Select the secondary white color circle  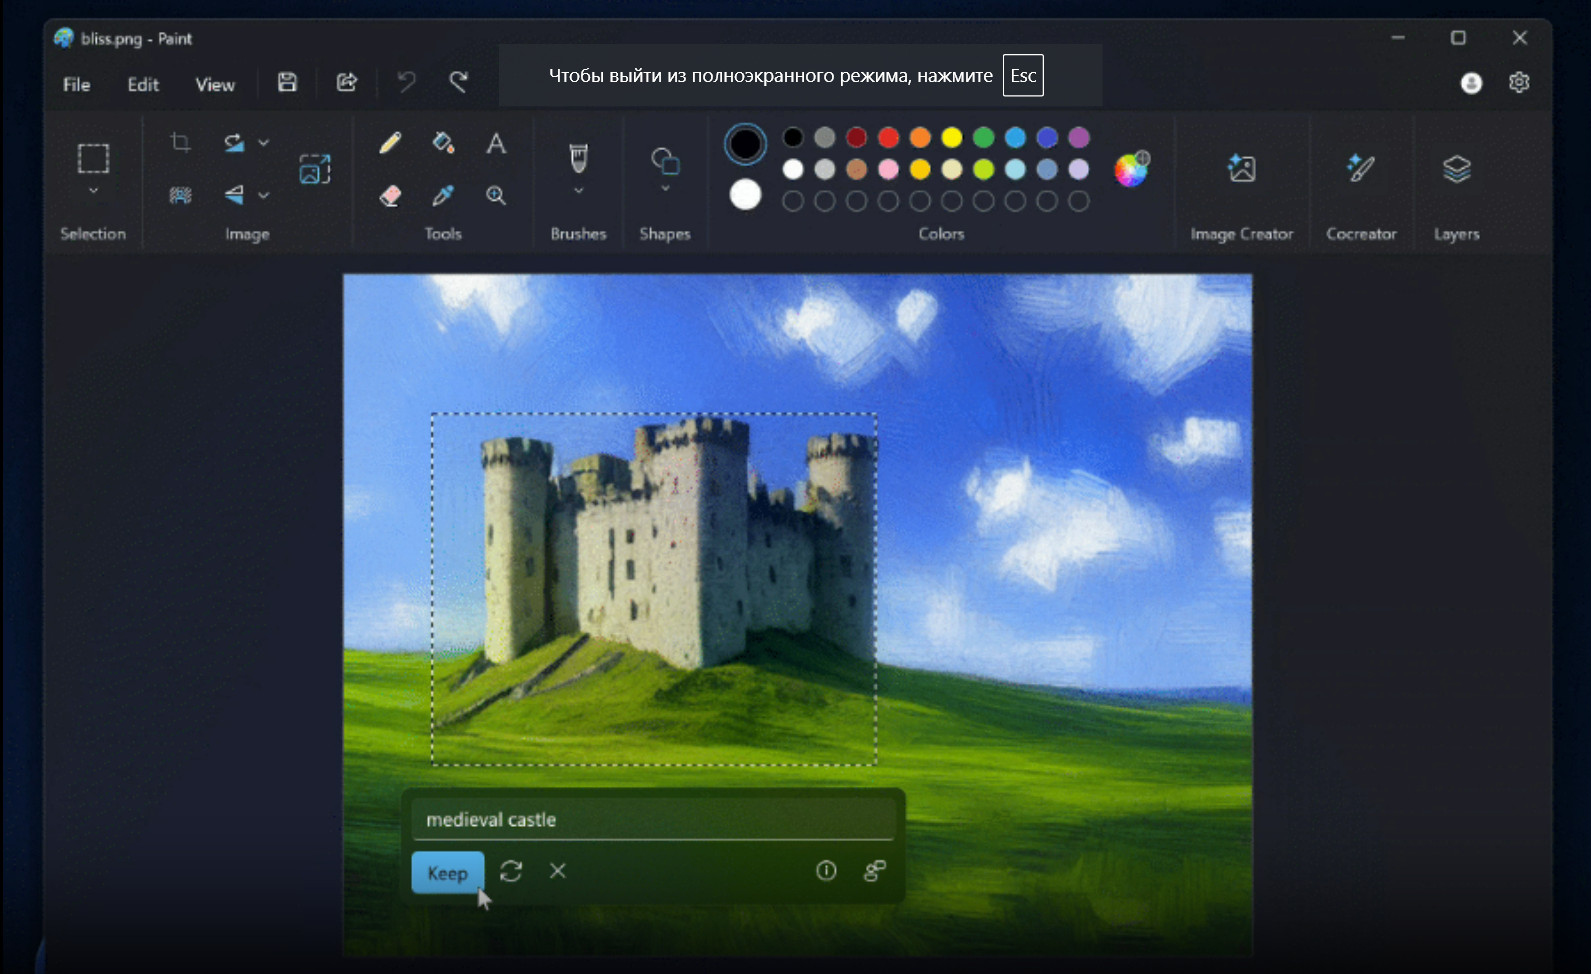pos(745,195)
